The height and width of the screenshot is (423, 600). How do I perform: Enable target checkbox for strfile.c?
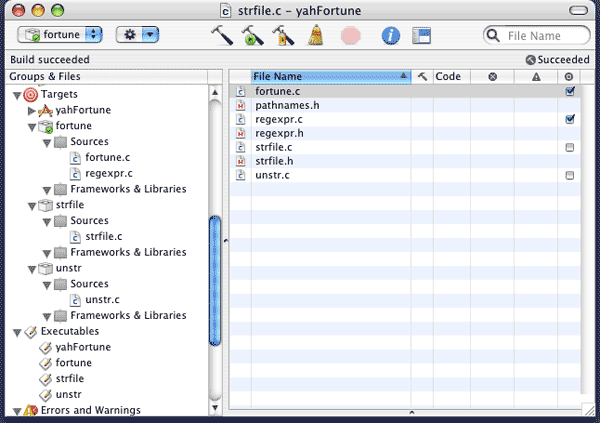(x=570, y=147)
